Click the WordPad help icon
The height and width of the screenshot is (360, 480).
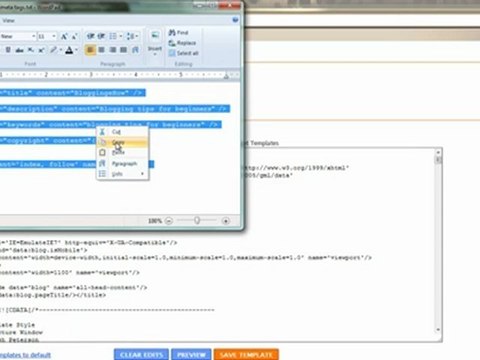235,20
